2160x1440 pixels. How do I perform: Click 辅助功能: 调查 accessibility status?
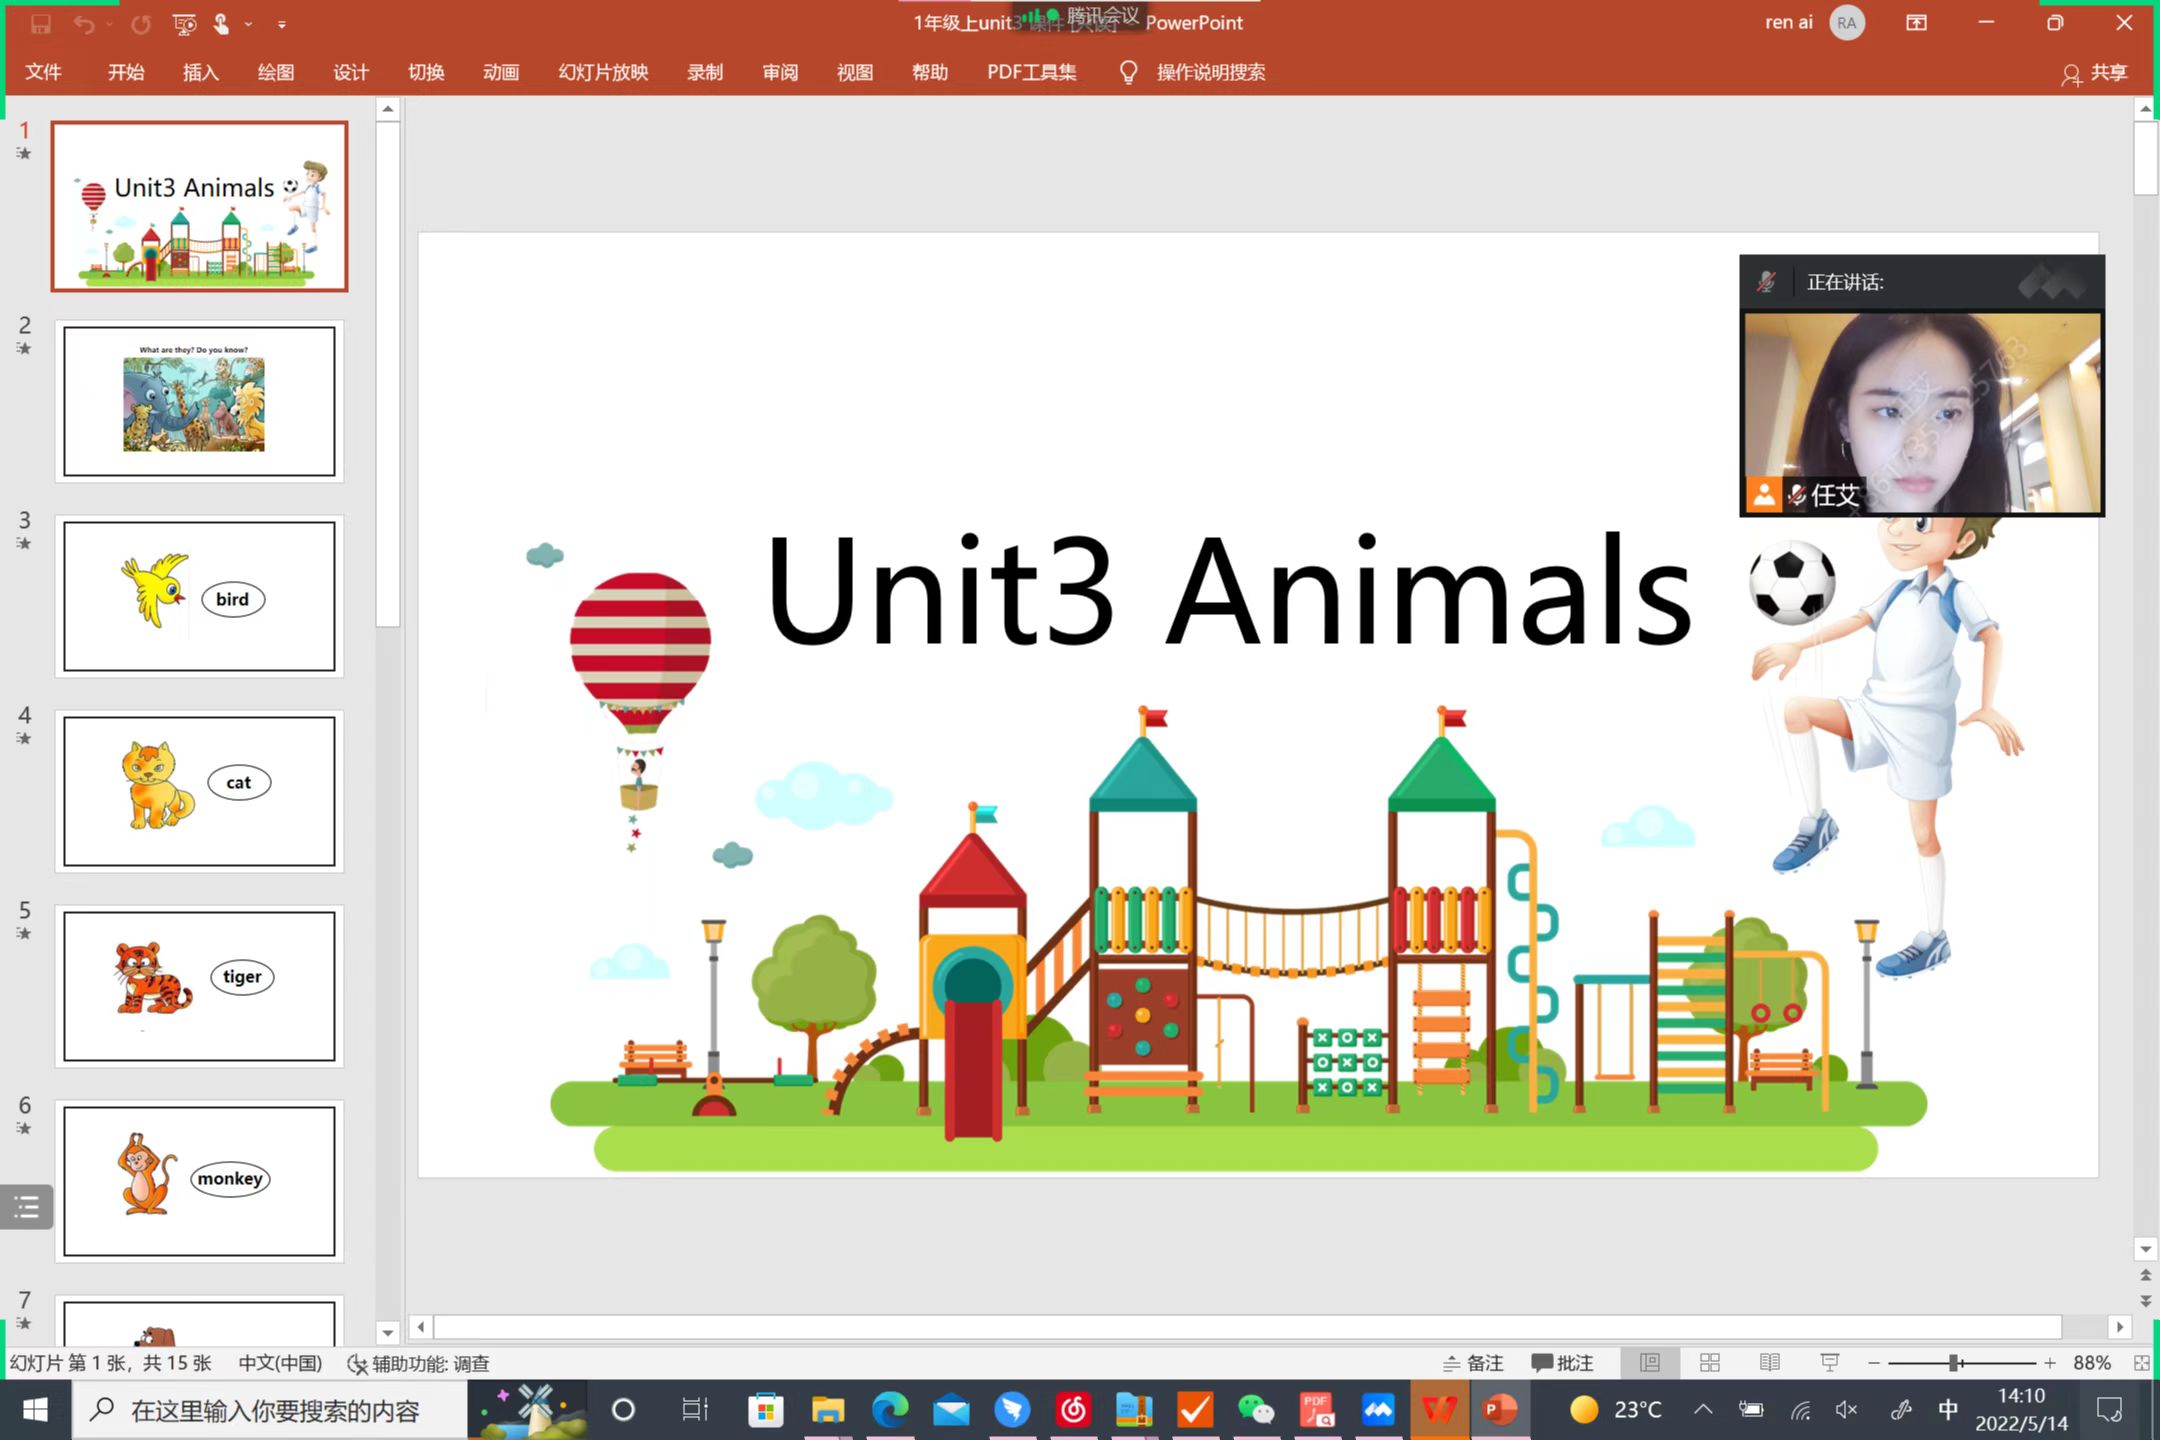point(418,1363)
